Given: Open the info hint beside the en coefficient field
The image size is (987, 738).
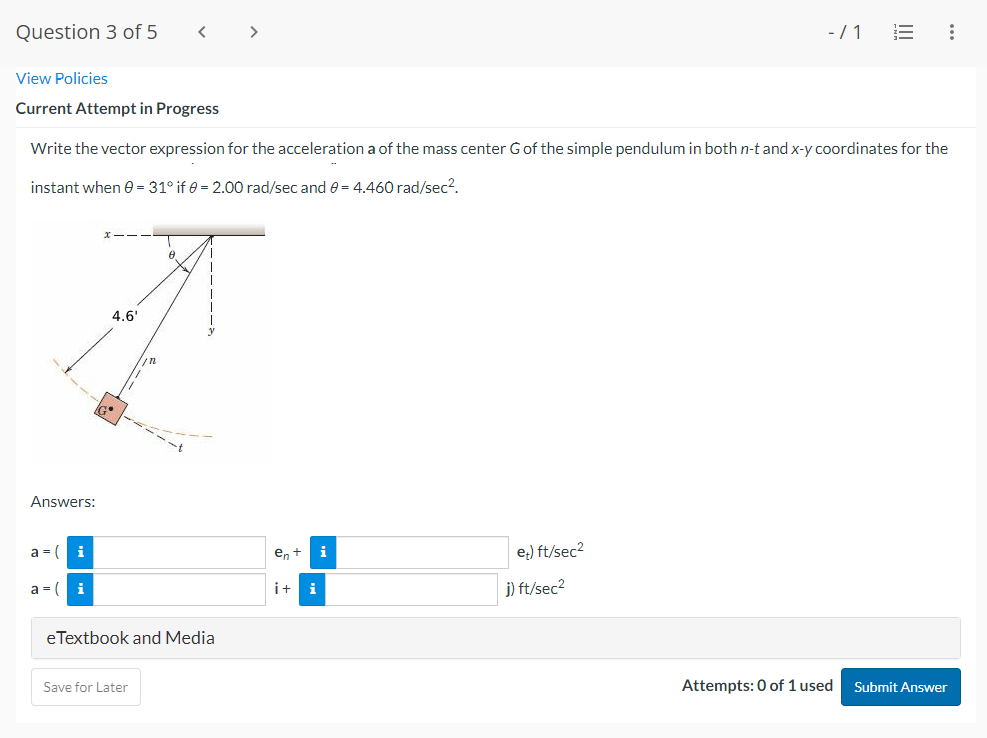Looking at the screenshot, I should pos(80,551).
